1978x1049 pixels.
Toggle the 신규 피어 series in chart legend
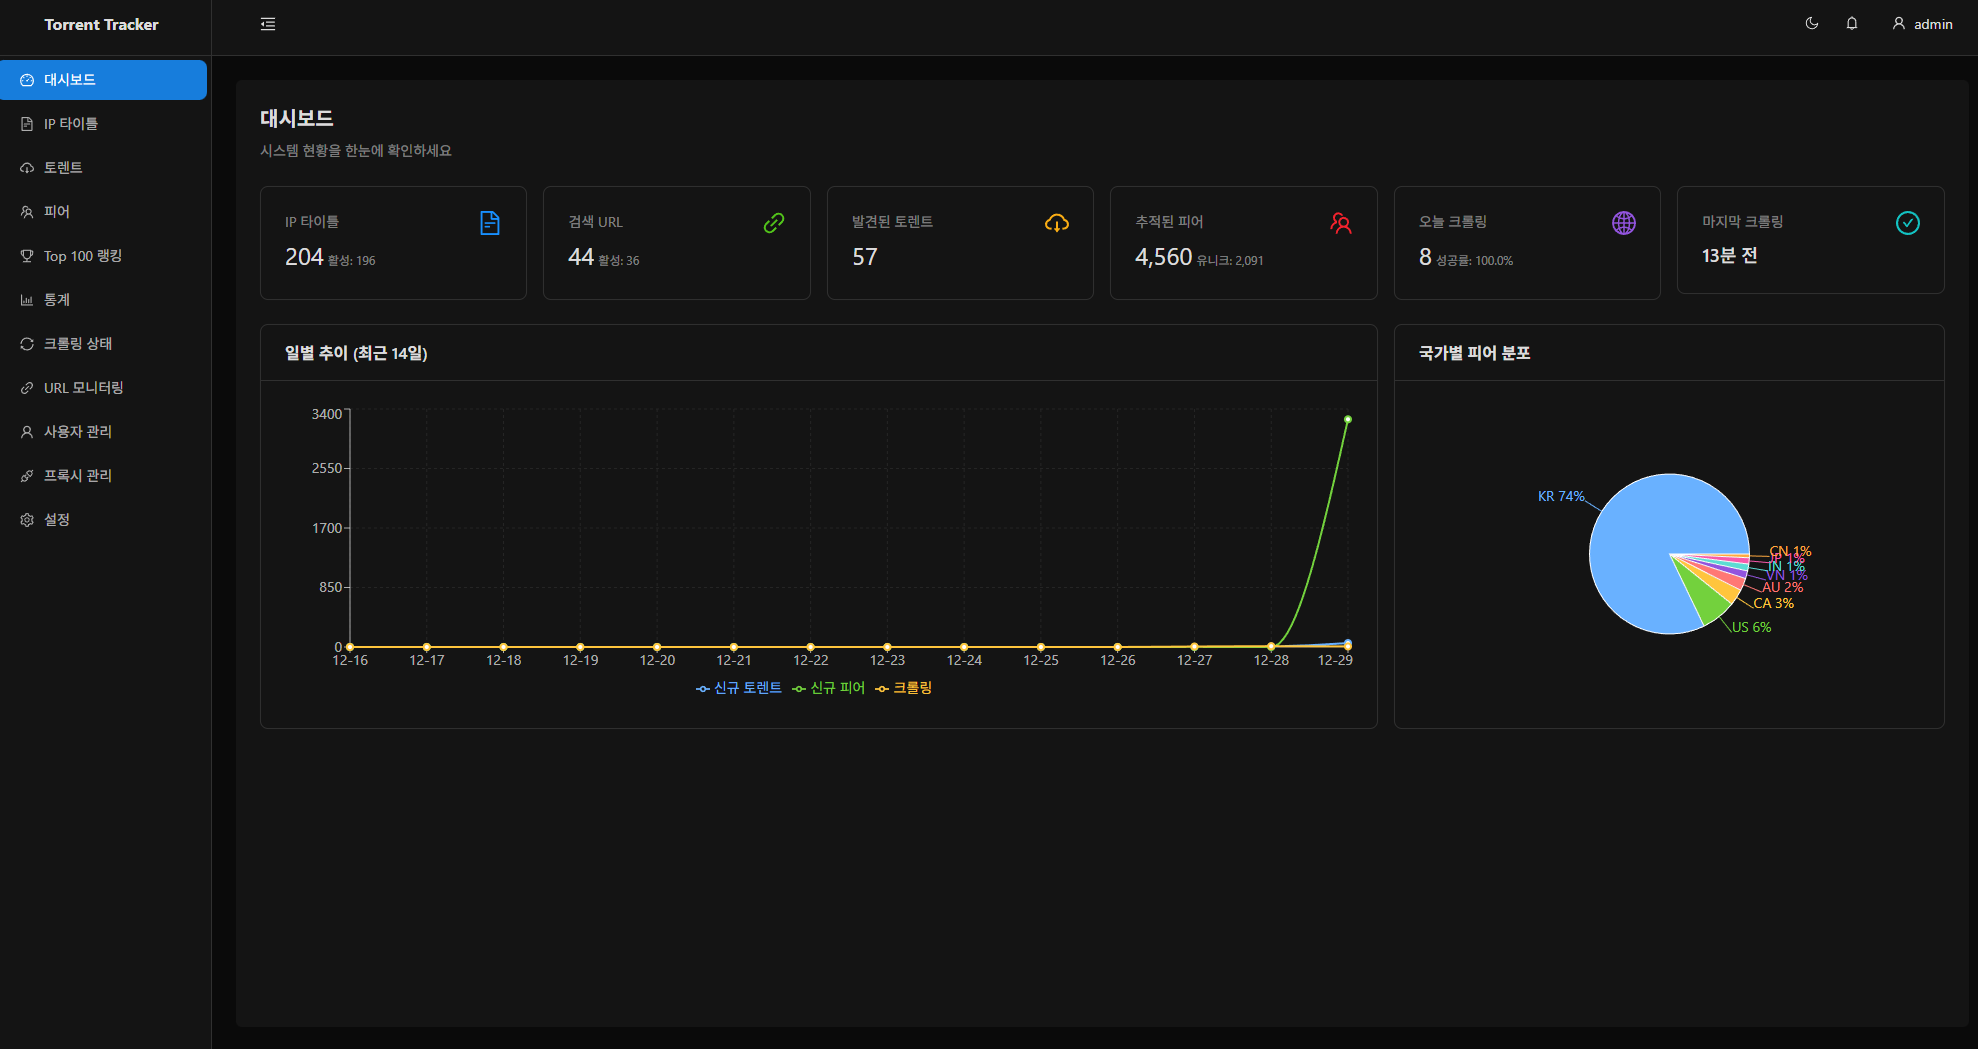click(829, 688)
